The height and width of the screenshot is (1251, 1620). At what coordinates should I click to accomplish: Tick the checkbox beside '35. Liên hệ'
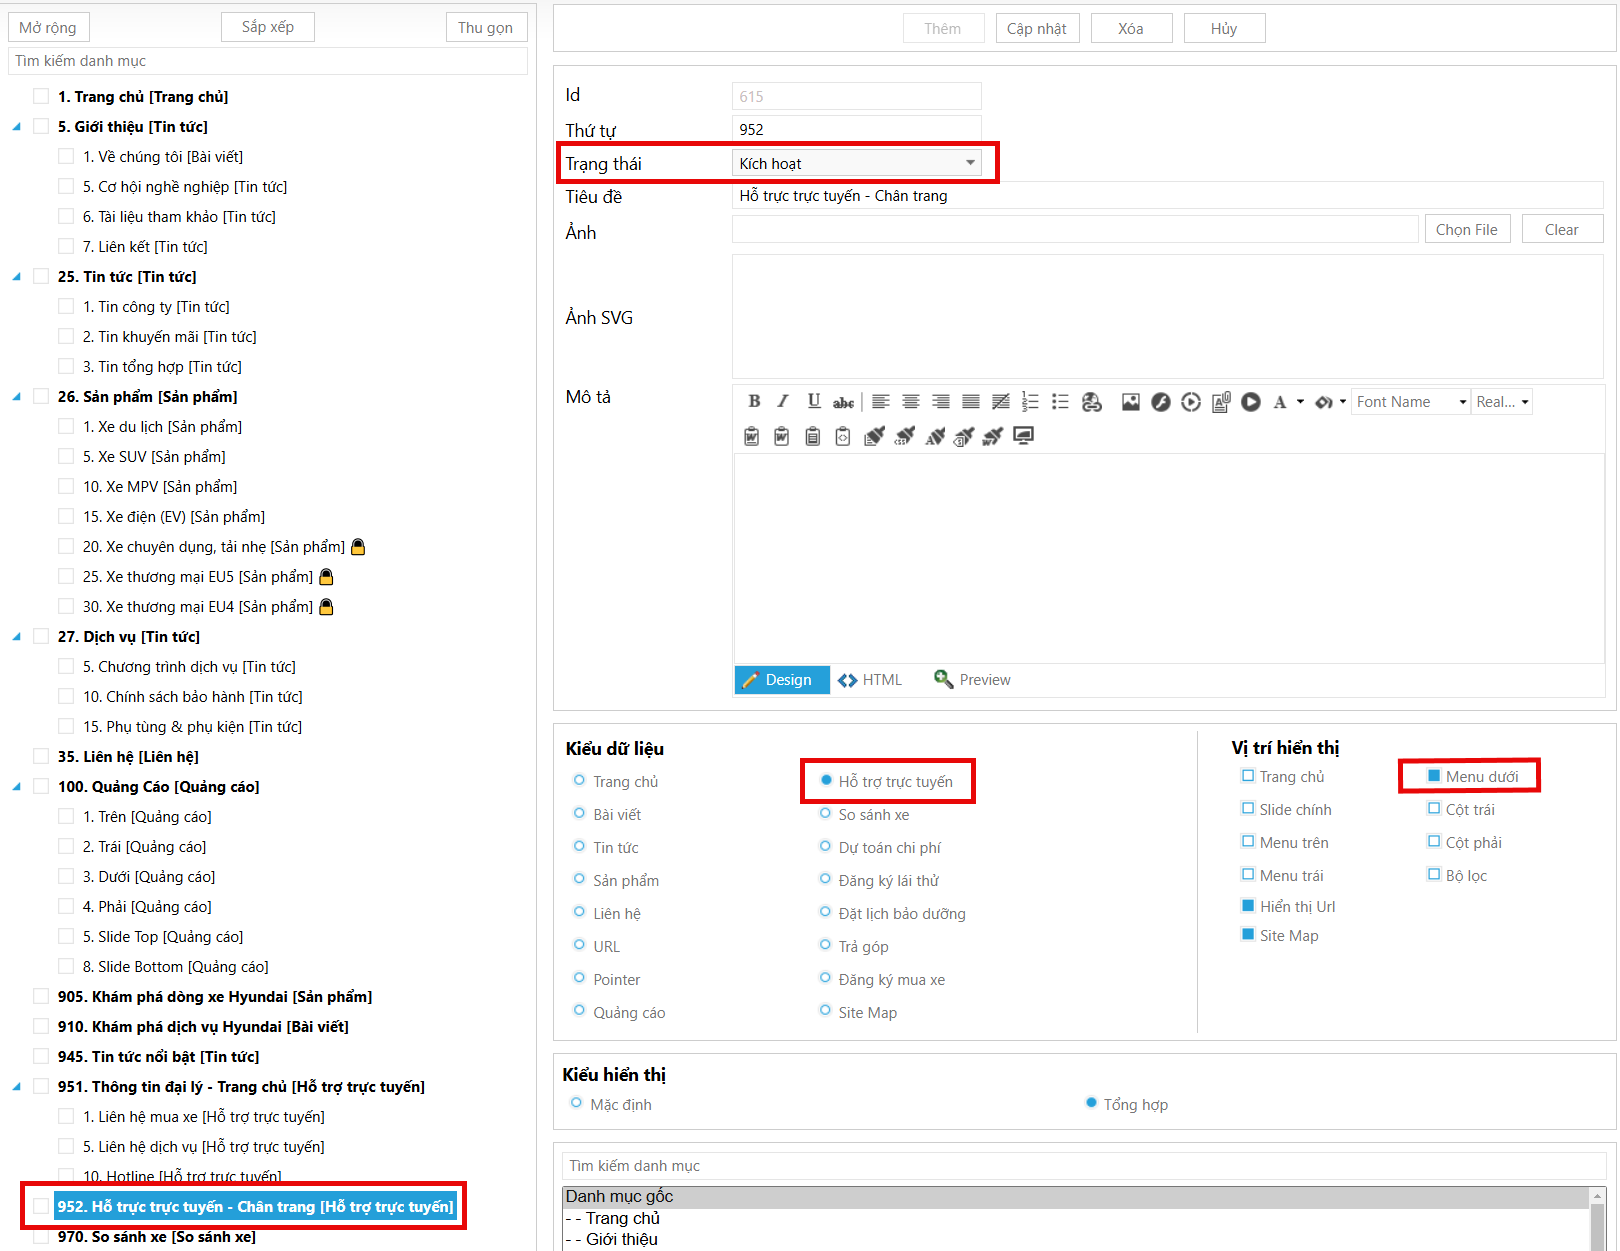[41, 756]
